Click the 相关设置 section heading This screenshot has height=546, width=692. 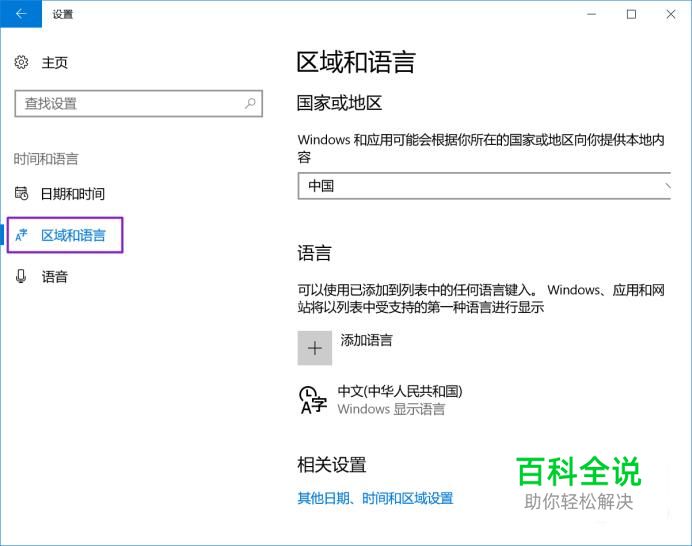point(331,465)
